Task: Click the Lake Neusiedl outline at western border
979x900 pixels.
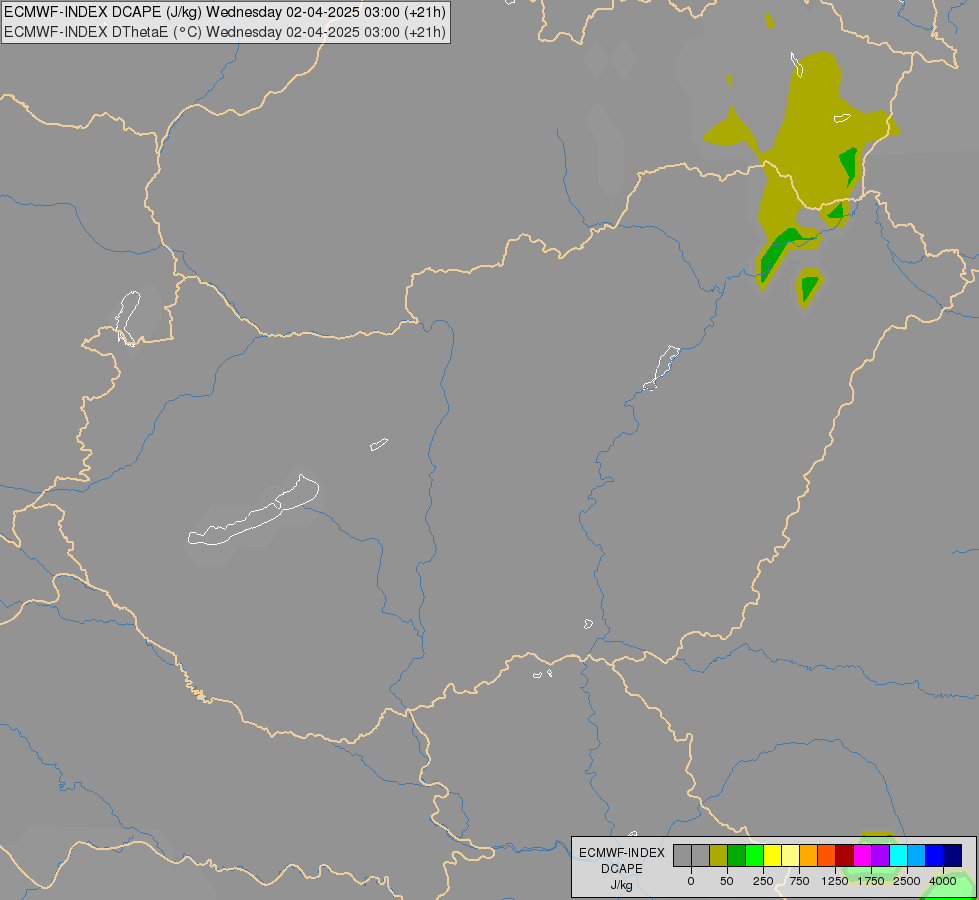Action: pyautogui.click(x=128, y=318)
